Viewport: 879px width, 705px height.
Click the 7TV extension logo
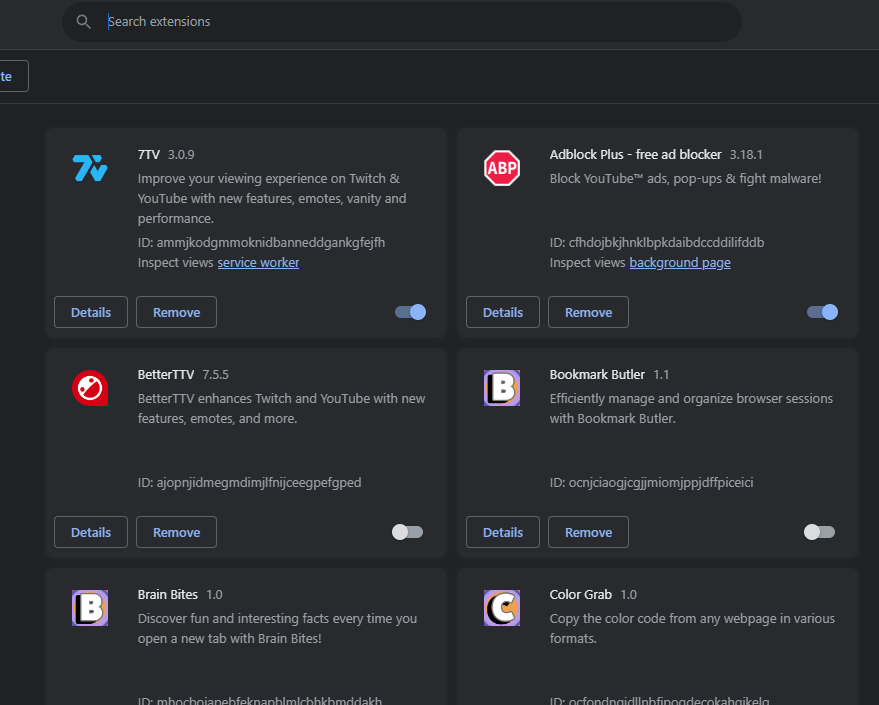point(90,168)
